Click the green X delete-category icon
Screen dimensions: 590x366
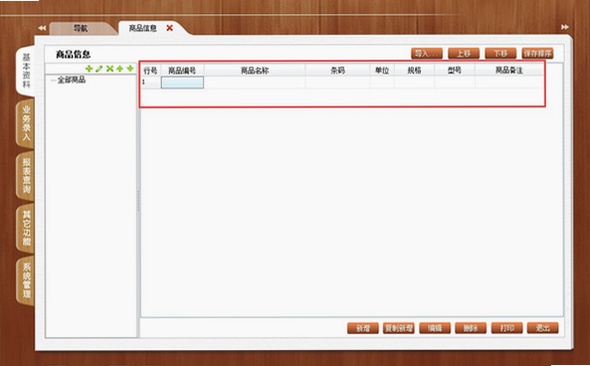(109, 68)
